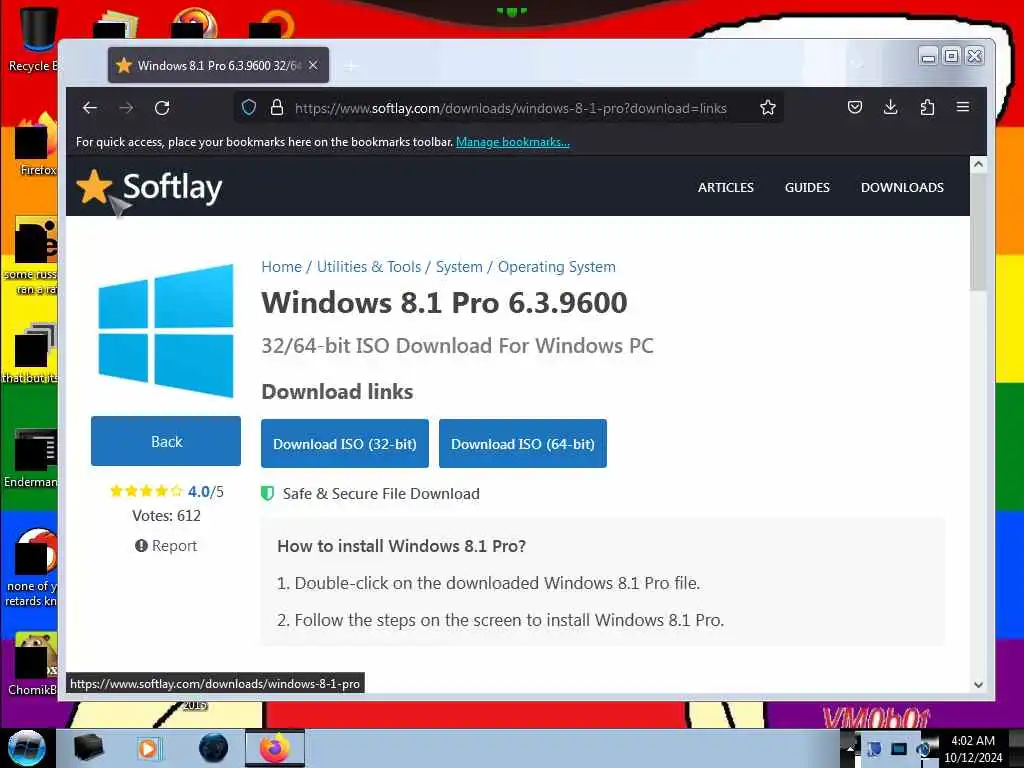
Task: Open the media player taskbar icon
Action: 148,748
